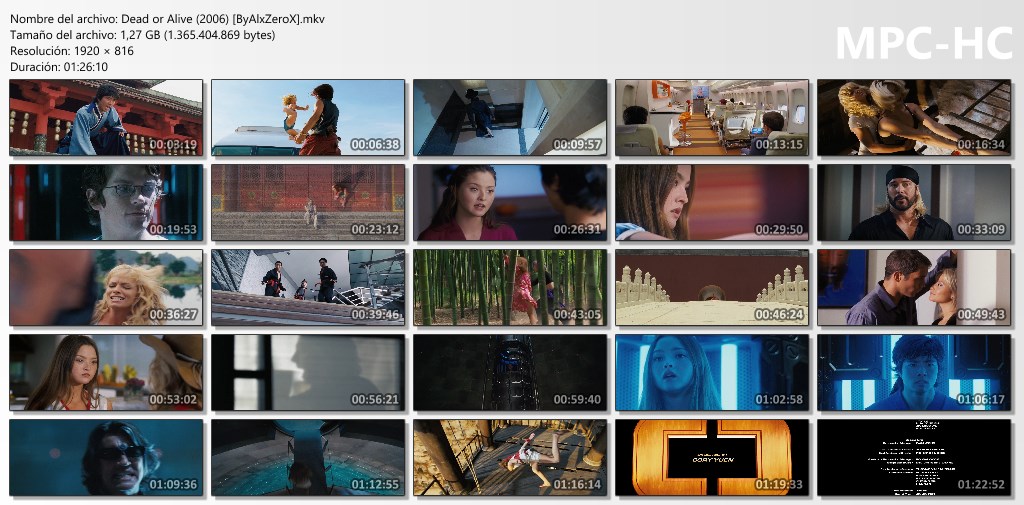Select the thumbnail stamped 00:26:31

(x=509, y=203)
